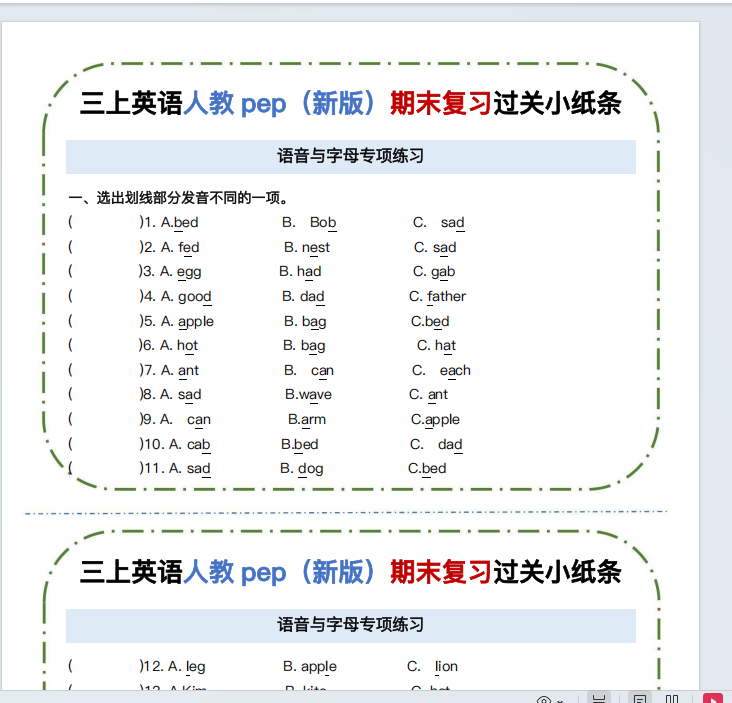Click the word 'each' in question 7
The height and width of the screenshot is (703, 732).
pos(455,371)
